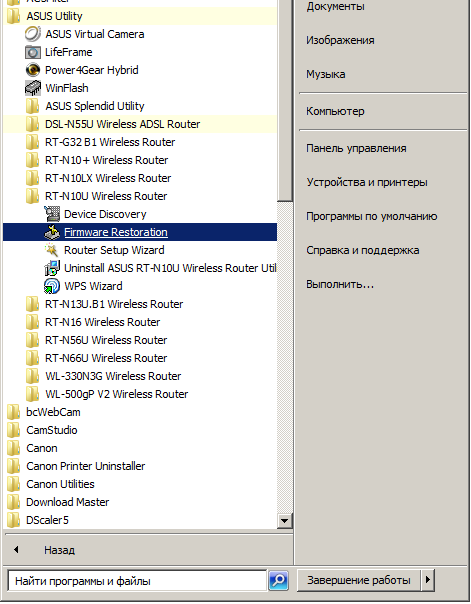Open Программы по умолчанию
Screen dimensions: 471x604
click(x=372, y=216)
